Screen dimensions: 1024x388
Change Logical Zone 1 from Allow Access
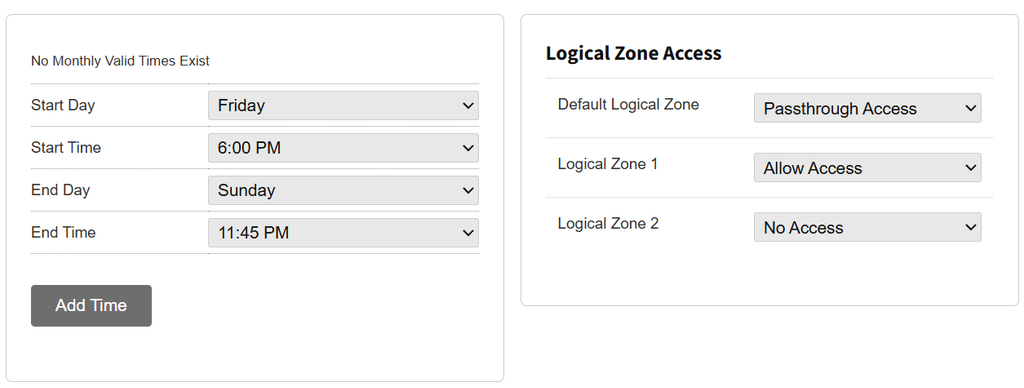click(x=867, y=167)
